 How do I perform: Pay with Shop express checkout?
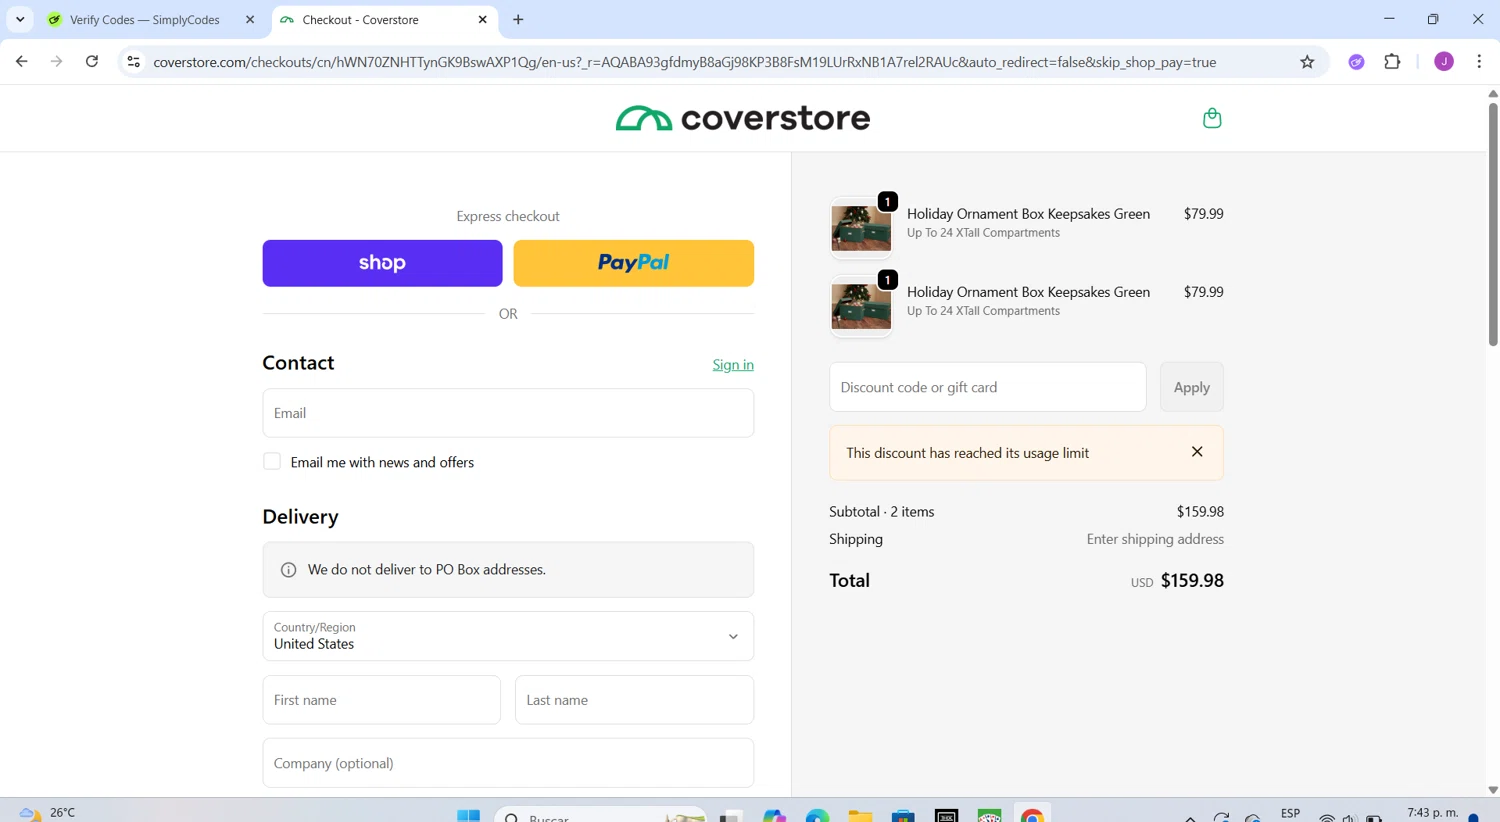382,263
